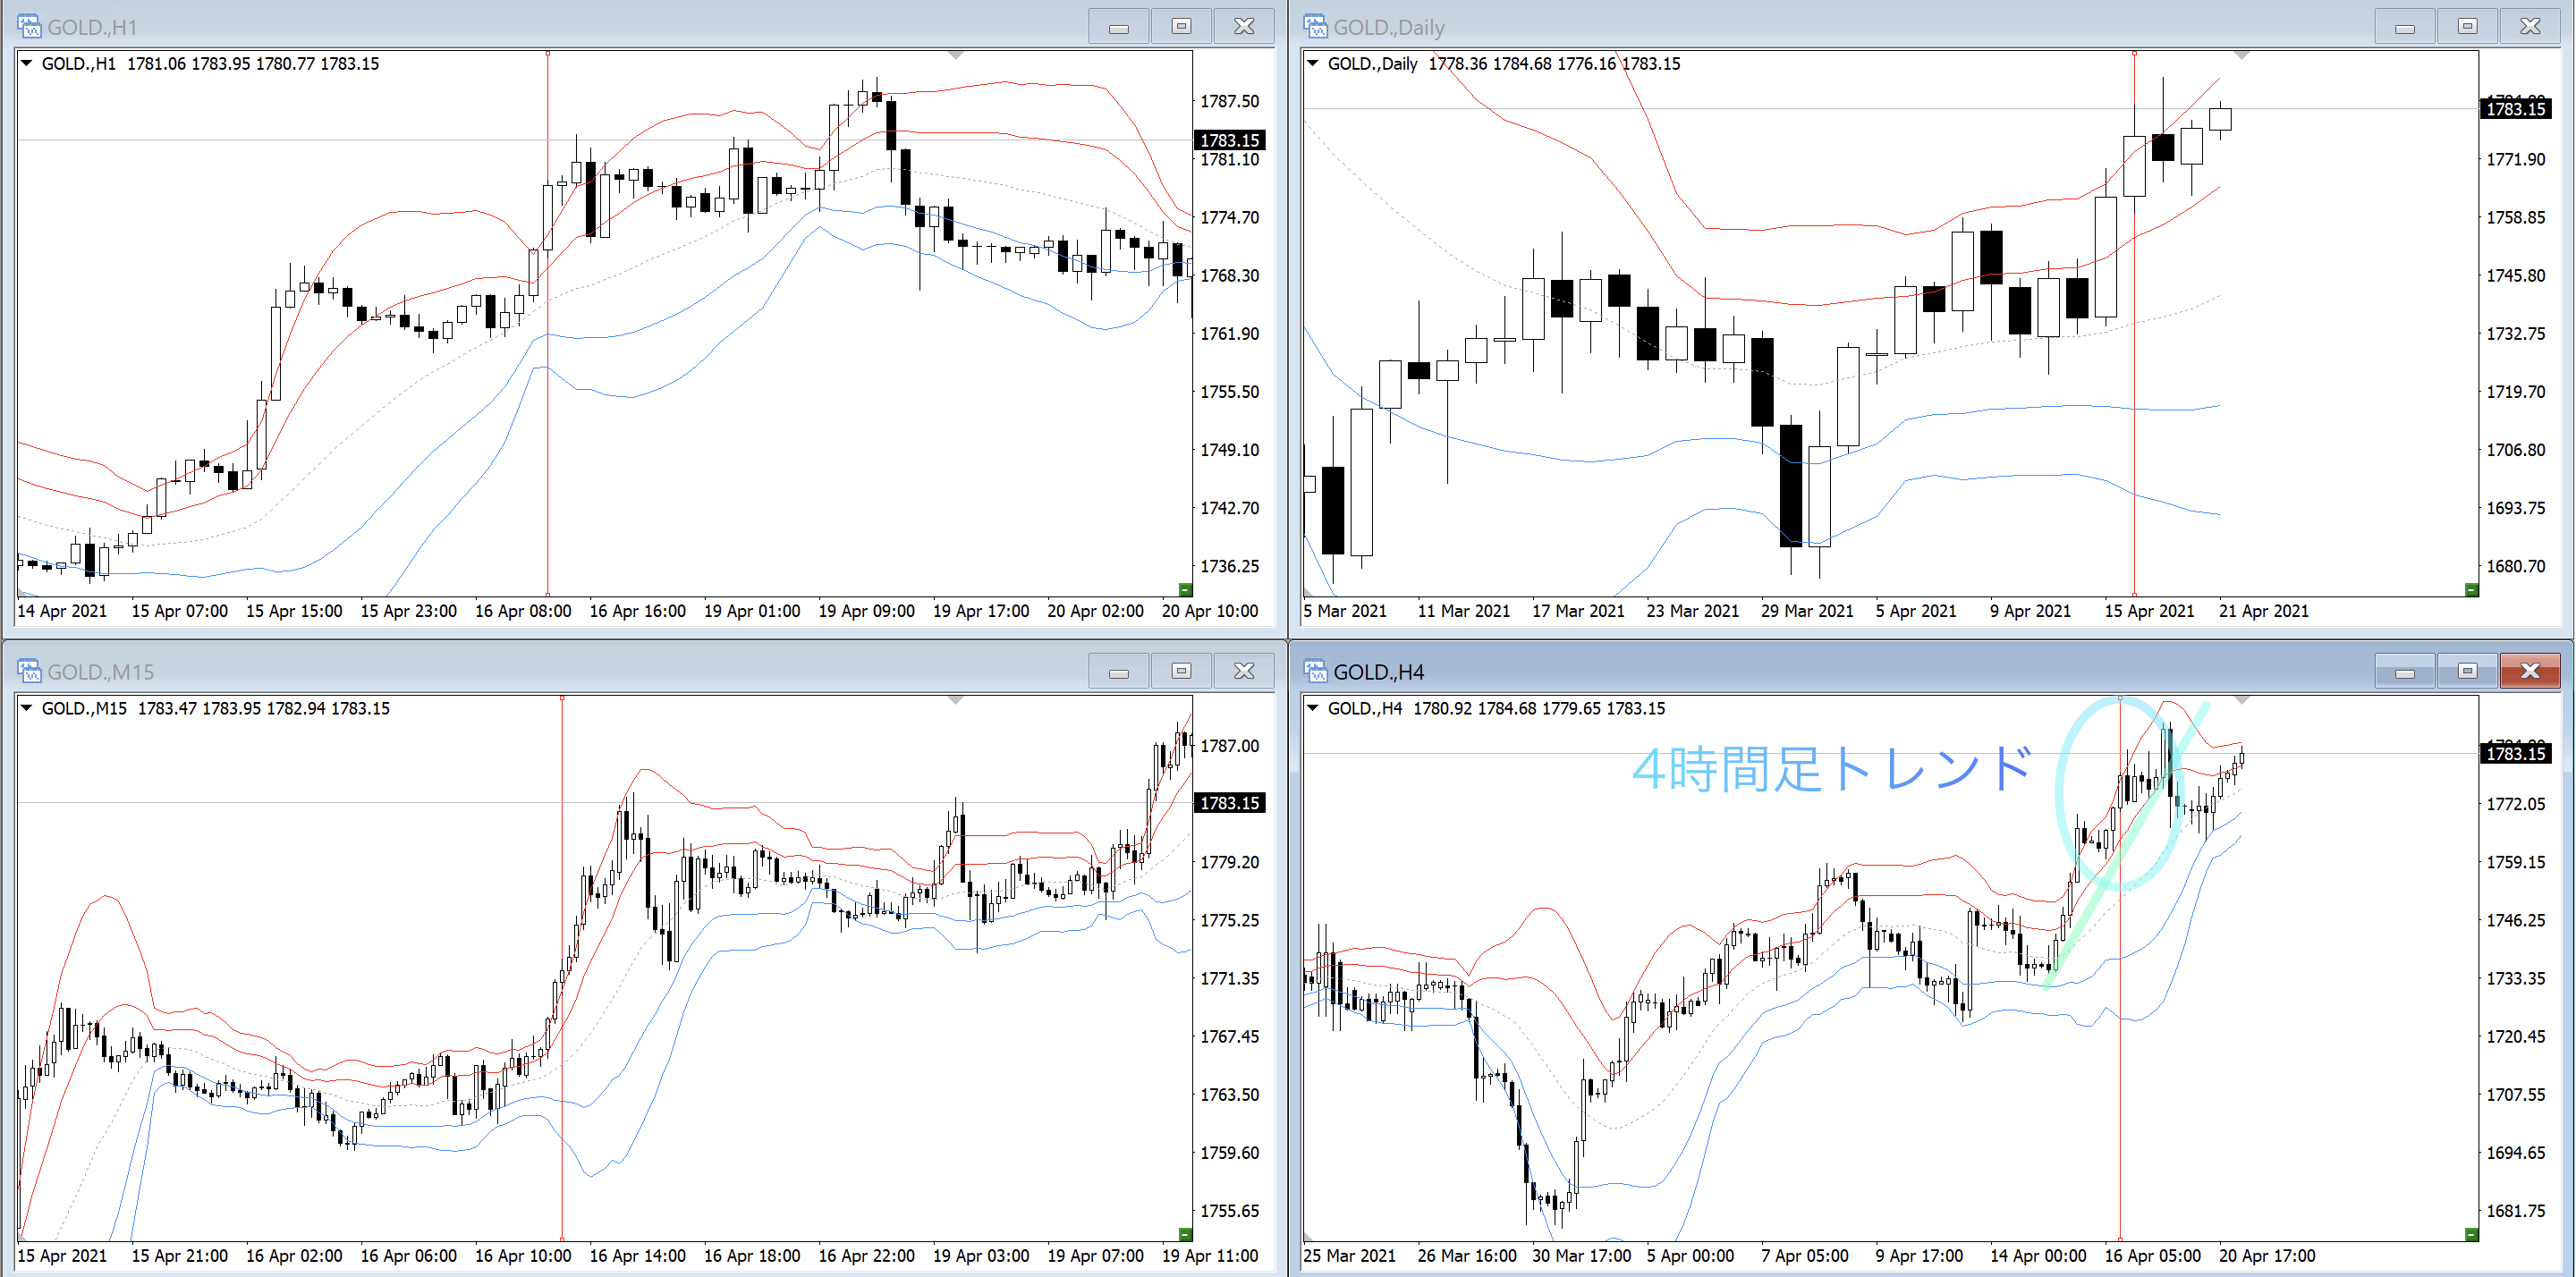Minimize the GOLD,Daily chart window
The width and height of the screenshot is (2576, 1277).
point(2405,27)
